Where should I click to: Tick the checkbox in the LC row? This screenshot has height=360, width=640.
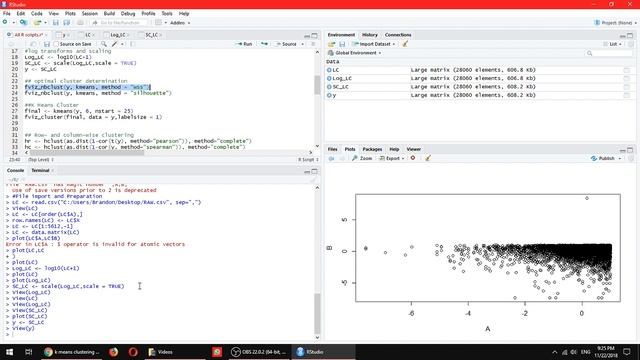[x=627, y=70]
